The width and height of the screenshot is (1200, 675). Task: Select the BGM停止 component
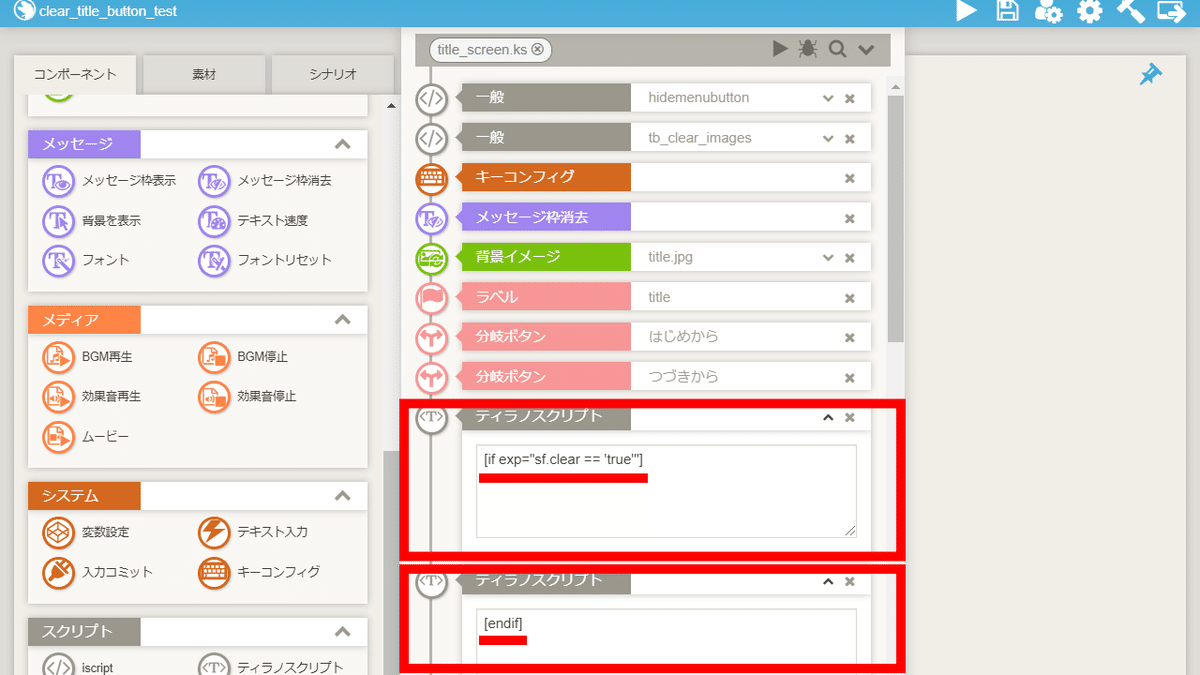click(244, 356)
